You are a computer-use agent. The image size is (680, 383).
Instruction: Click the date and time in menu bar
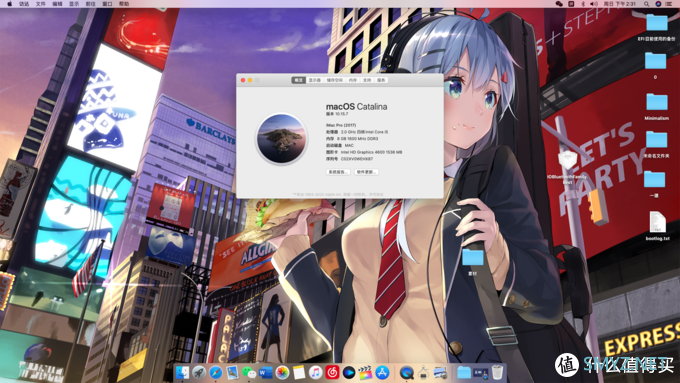(x=620, y=3)
